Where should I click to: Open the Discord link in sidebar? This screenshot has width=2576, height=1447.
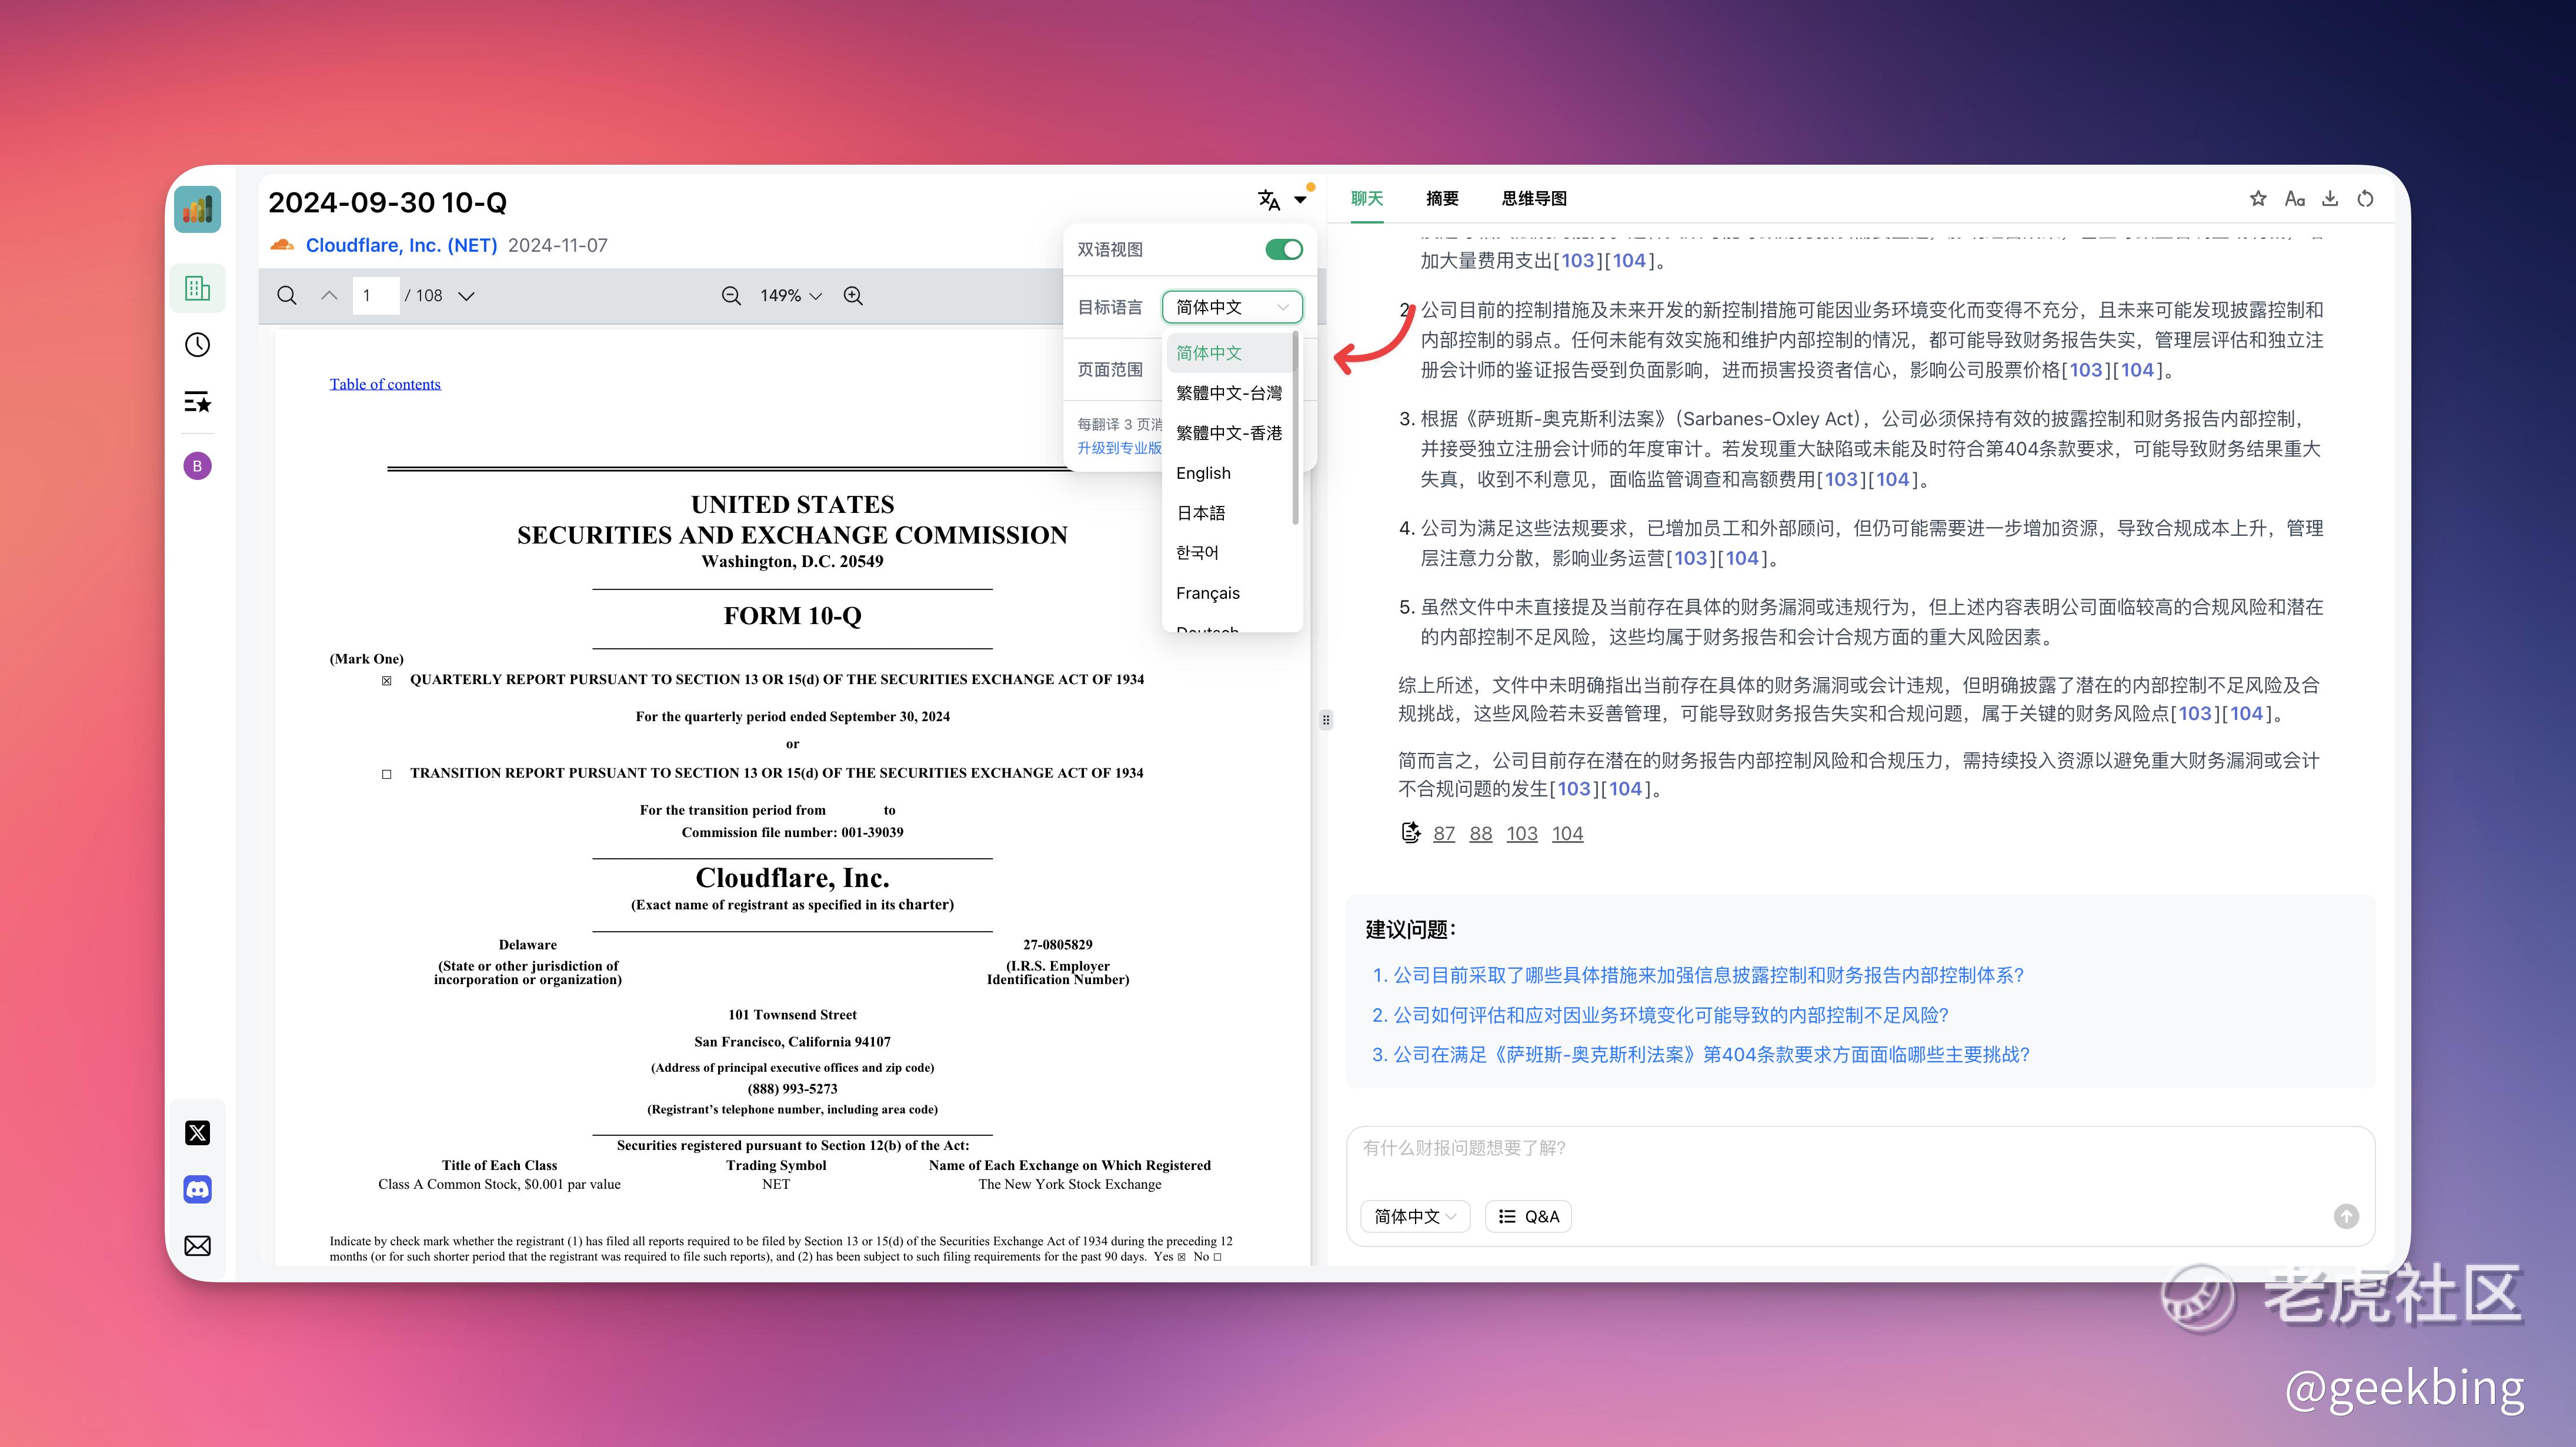pyautogui.click(x=198, y=1189)
